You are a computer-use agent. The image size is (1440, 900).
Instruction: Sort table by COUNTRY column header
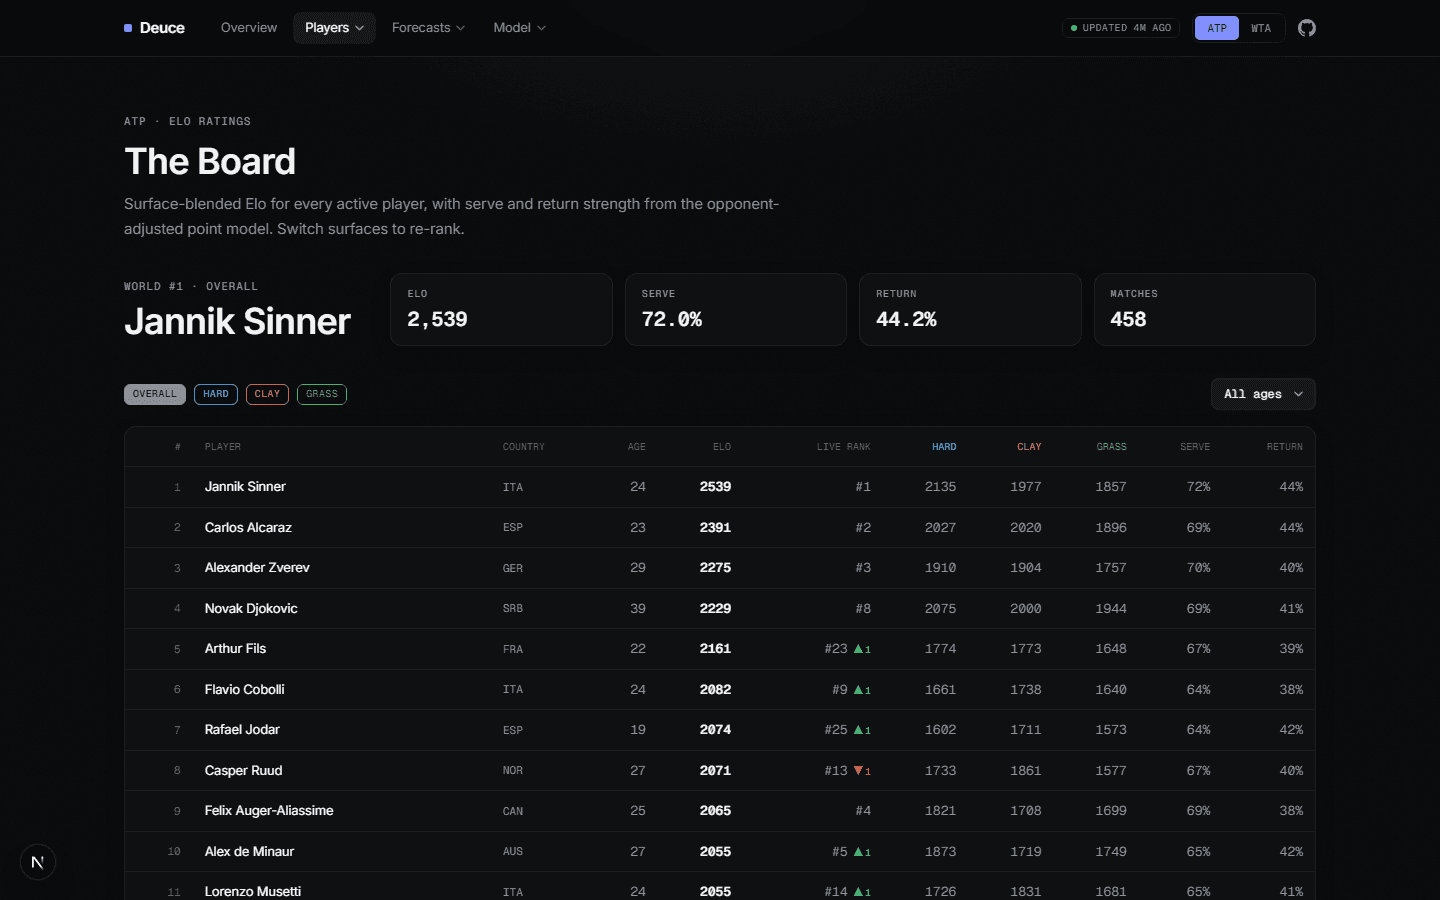point(524,447)
